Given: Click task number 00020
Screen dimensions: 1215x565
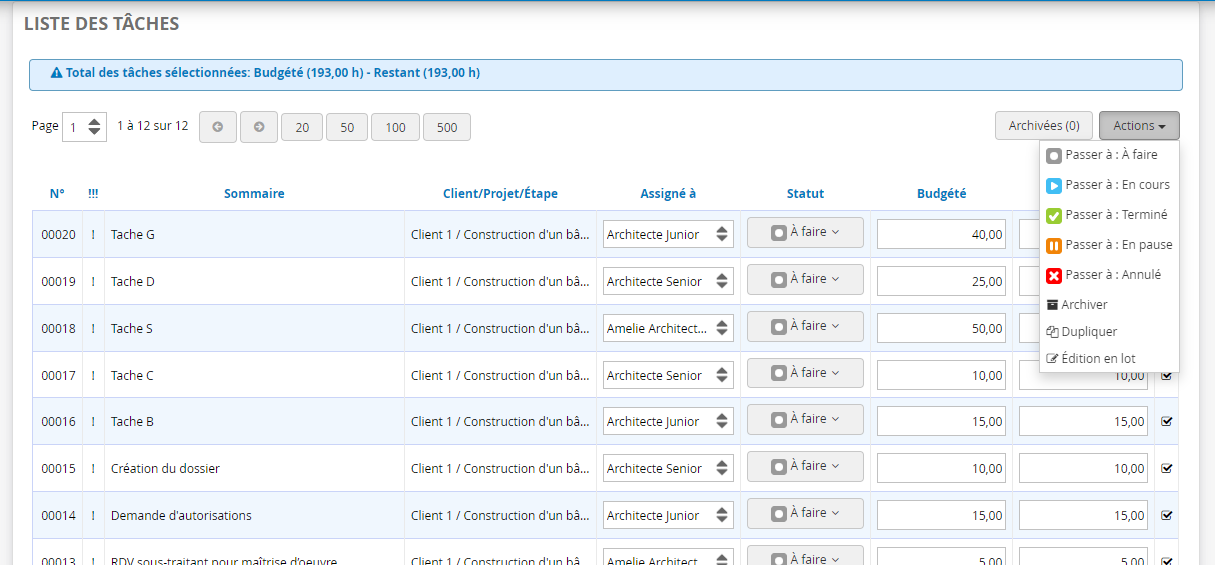Looking at the screenshot, I should tap(58, 234).
